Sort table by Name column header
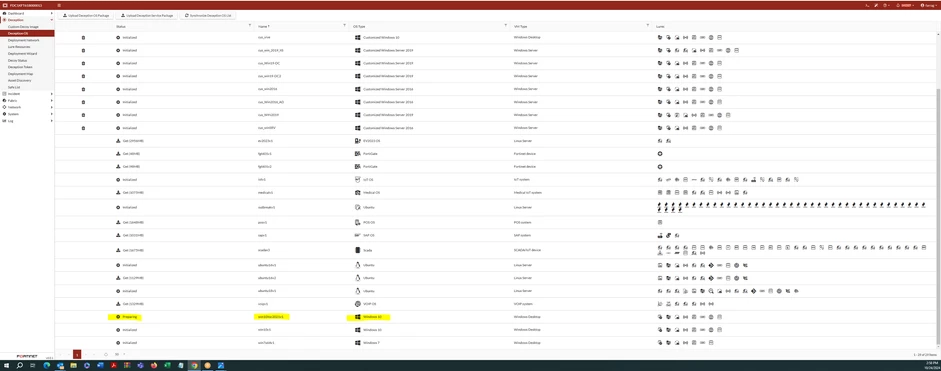This screenshot has height=371, width=941. tap(263, 26)
